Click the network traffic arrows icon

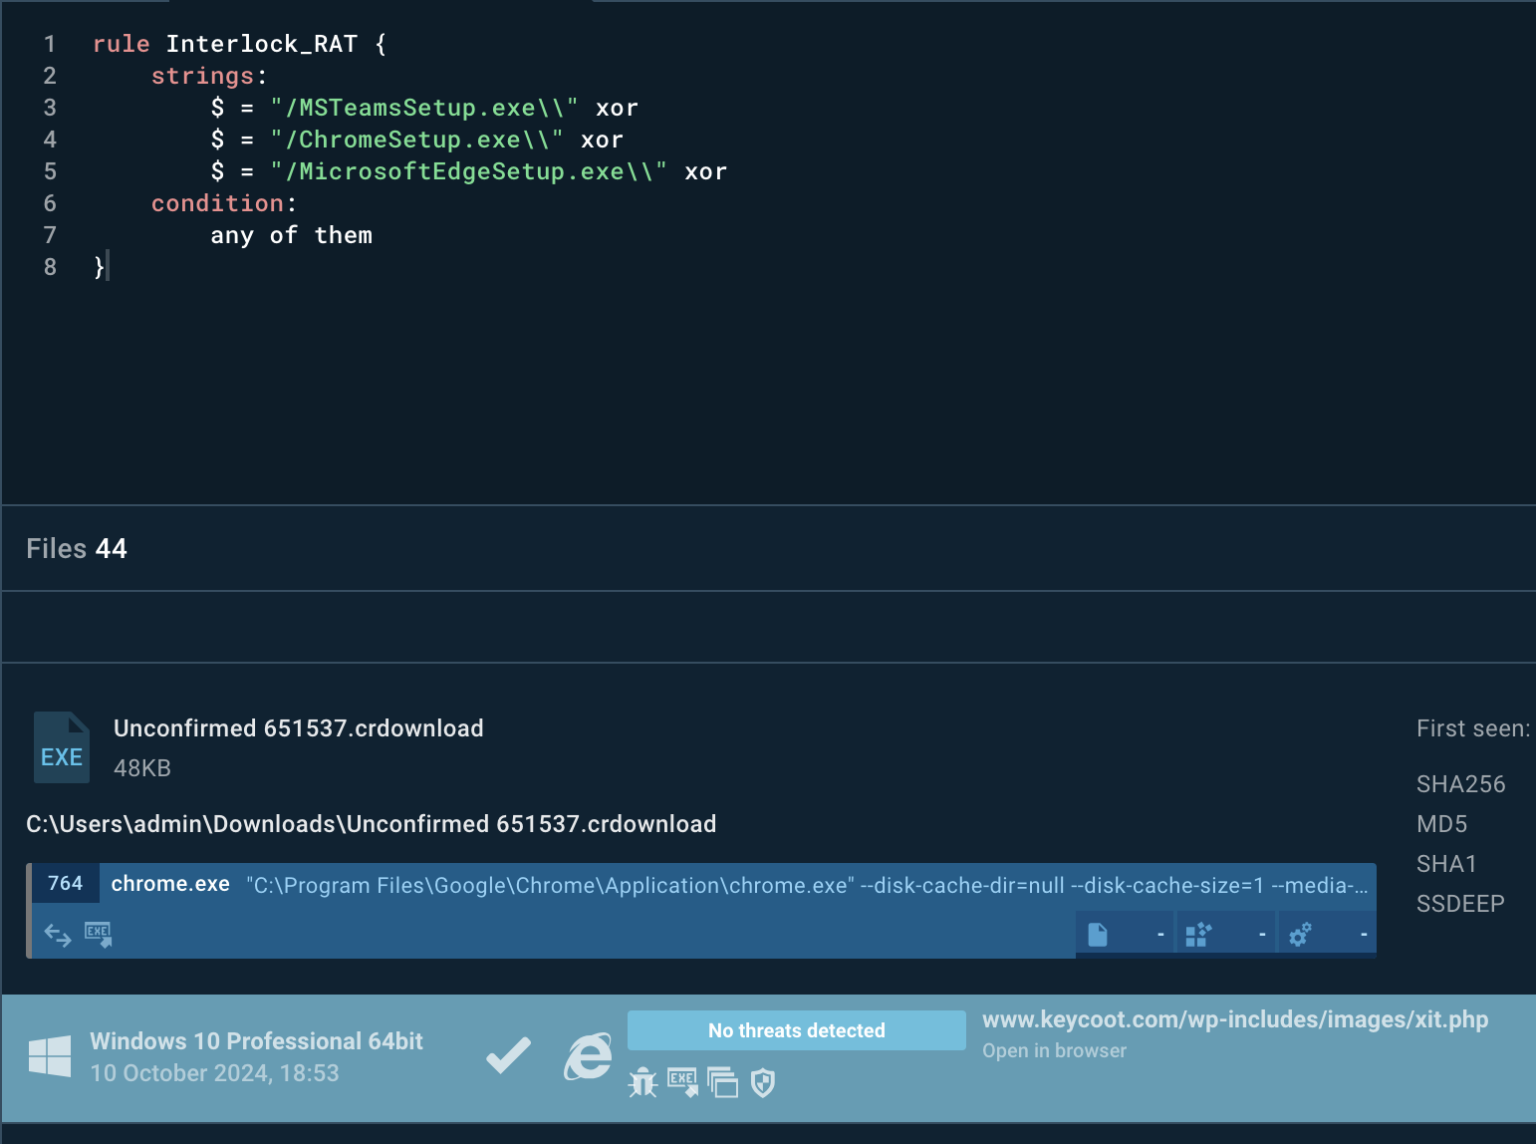tap(57, 935)
